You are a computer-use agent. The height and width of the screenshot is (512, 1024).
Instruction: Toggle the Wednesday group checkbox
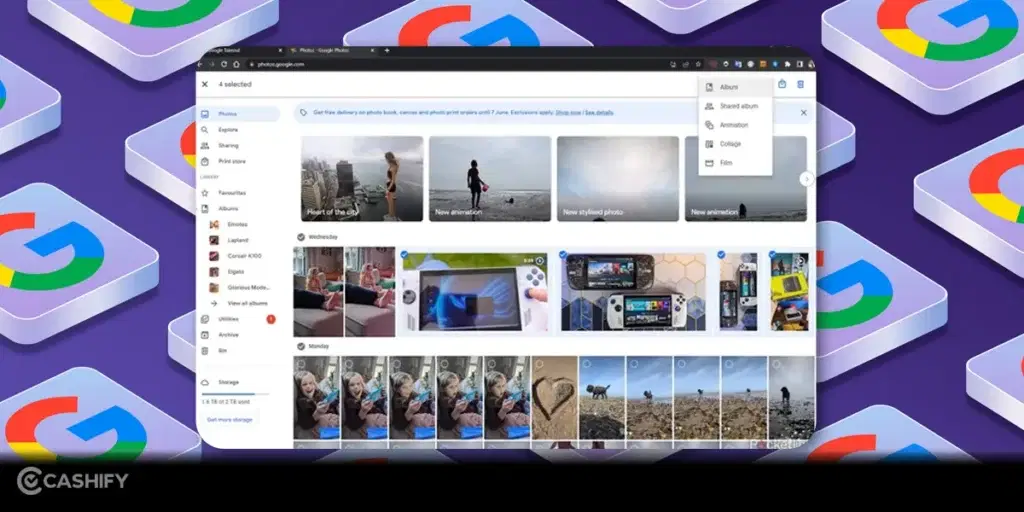click(301, 237)
